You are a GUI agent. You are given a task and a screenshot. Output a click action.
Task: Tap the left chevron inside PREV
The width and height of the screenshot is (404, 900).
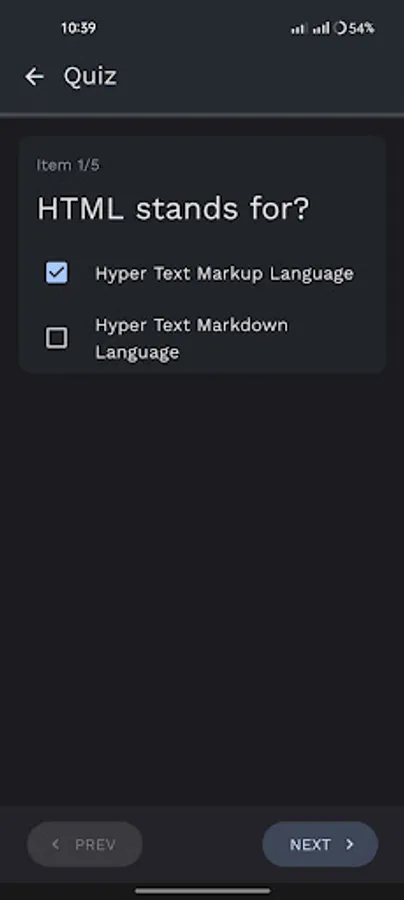point(56,844)
